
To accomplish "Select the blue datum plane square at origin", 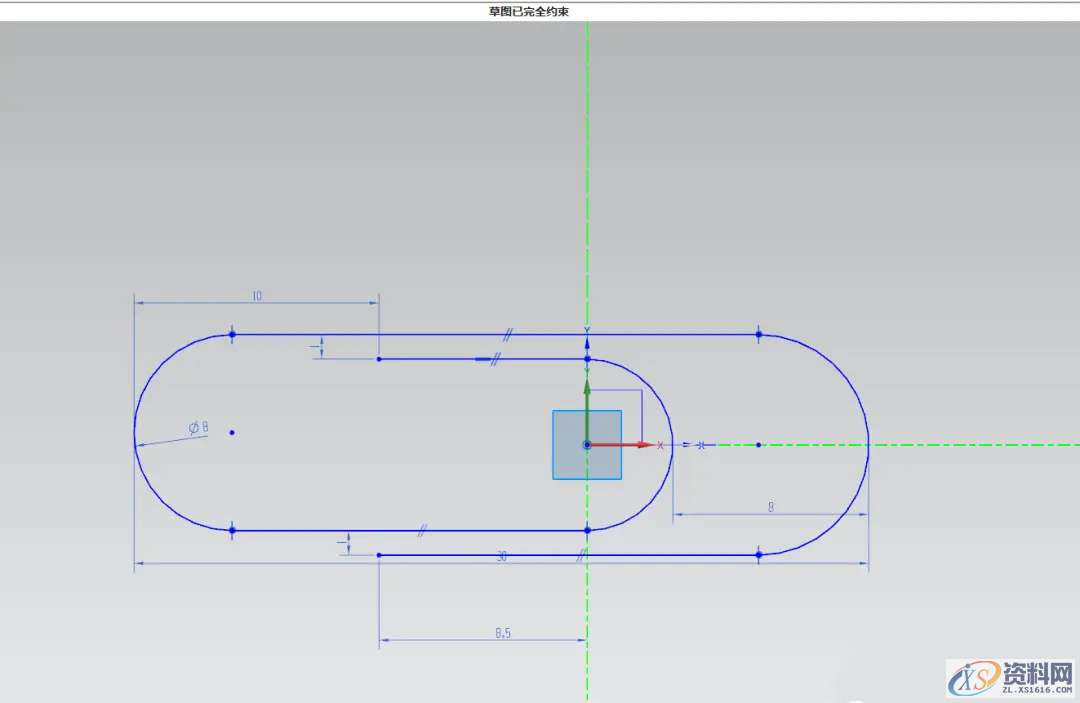I will [x=570, y=460].
